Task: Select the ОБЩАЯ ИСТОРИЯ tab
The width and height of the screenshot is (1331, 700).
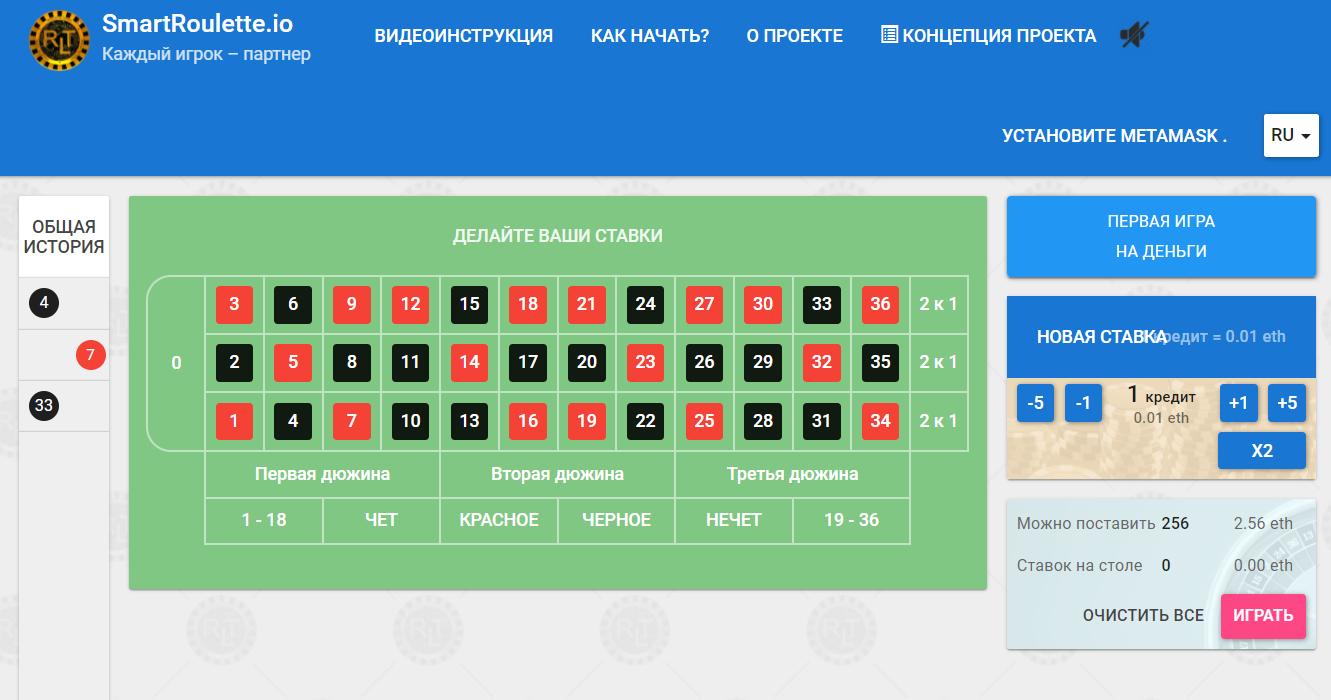Action: (64, 237)
